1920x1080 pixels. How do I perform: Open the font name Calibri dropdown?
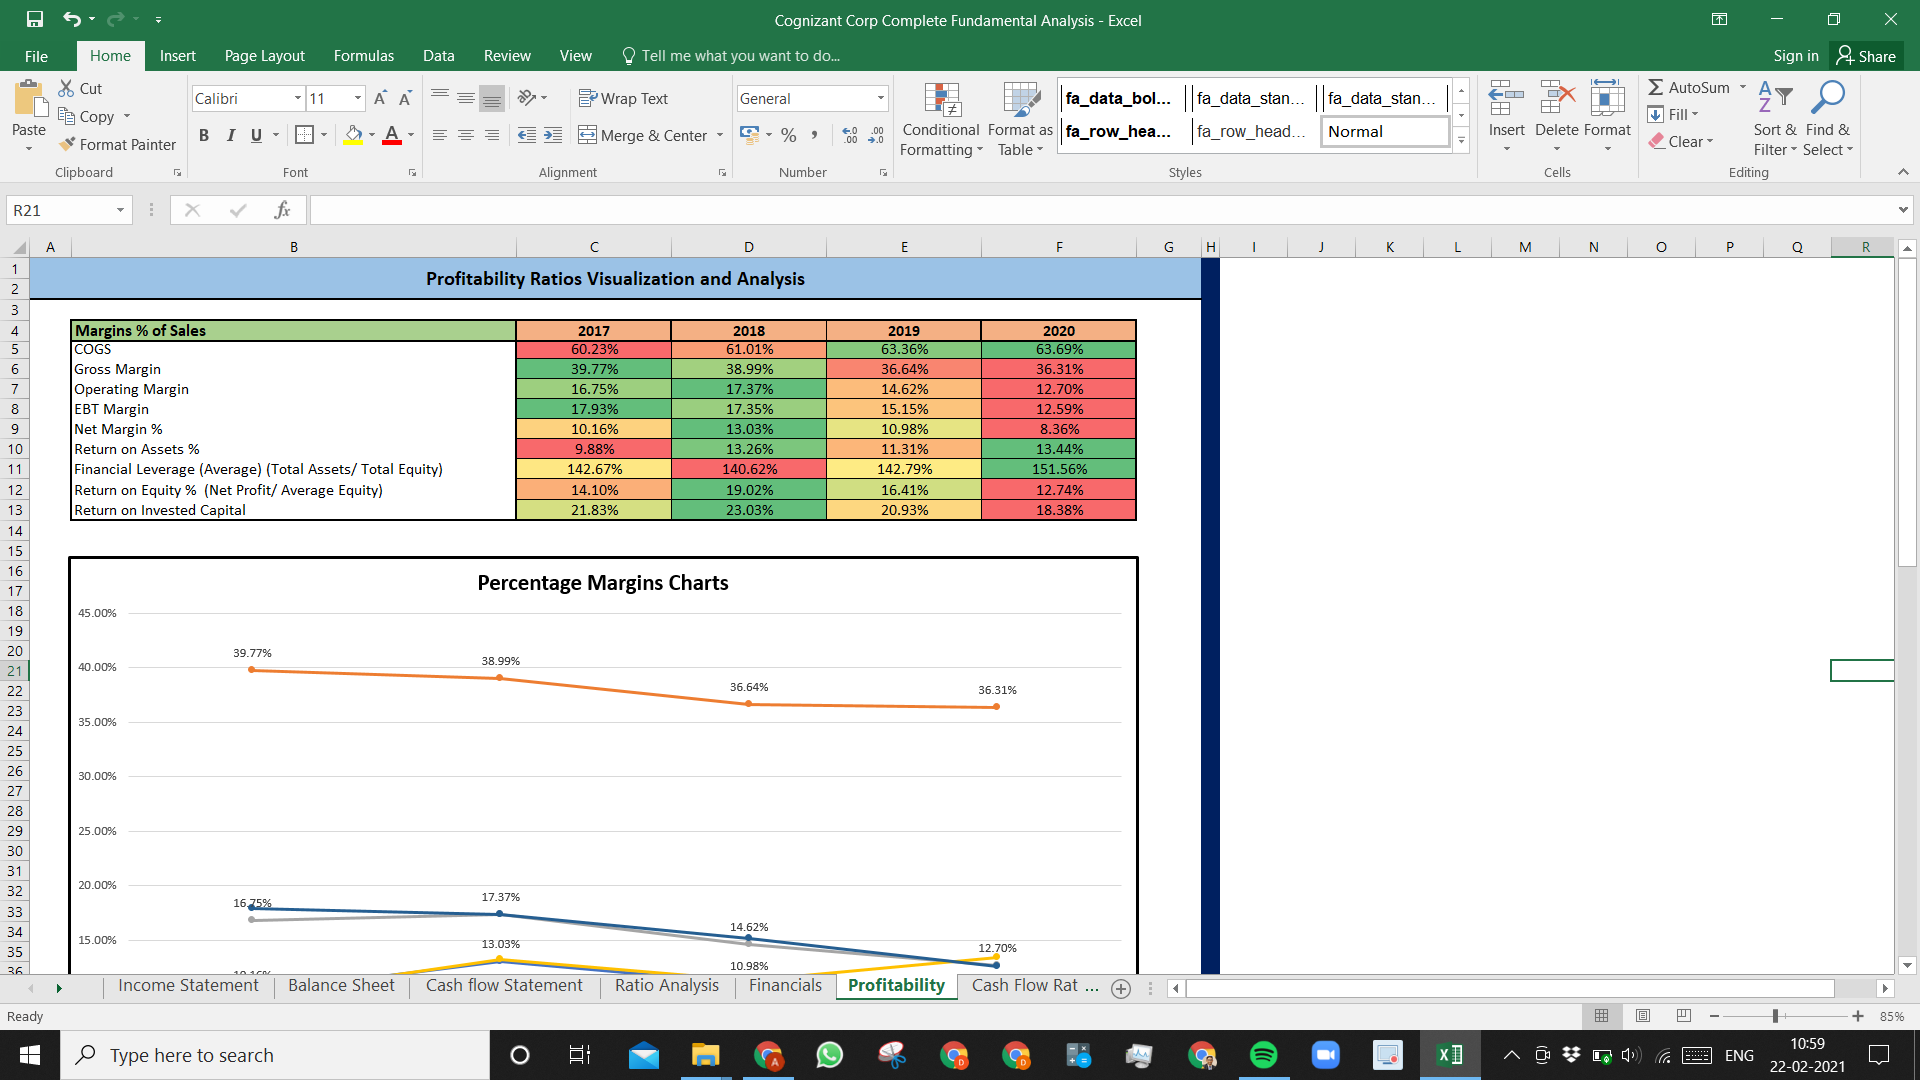298,98
